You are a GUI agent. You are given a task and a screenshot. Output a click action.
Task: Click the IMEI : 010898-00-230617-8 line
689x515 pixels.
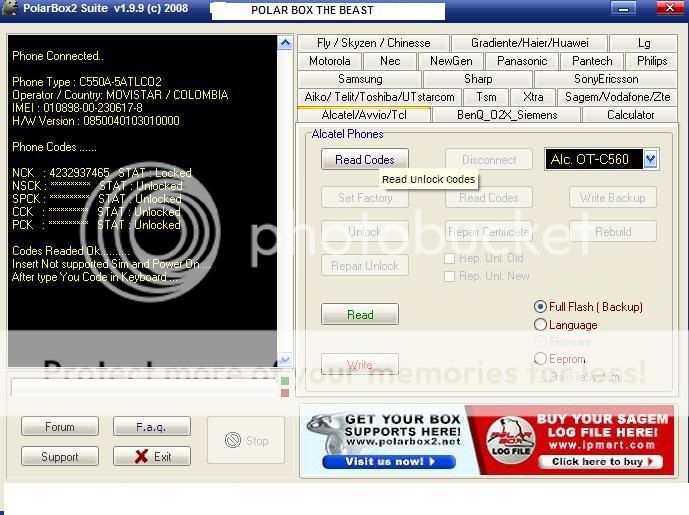(77, 108)
